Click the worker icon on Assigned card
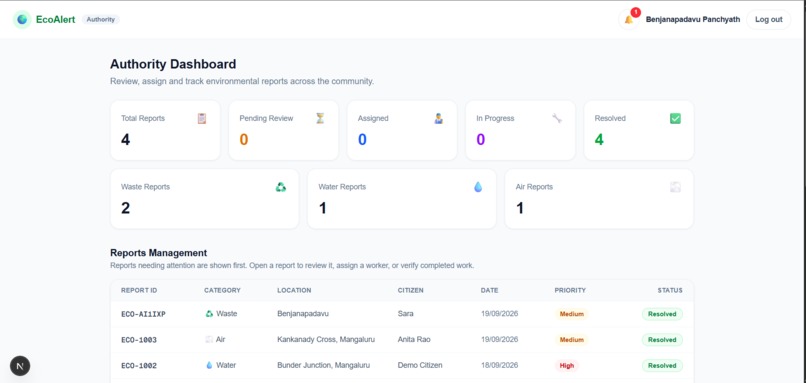Image resolution: width=806 pixels, height=383 pixels. [438, 119]
